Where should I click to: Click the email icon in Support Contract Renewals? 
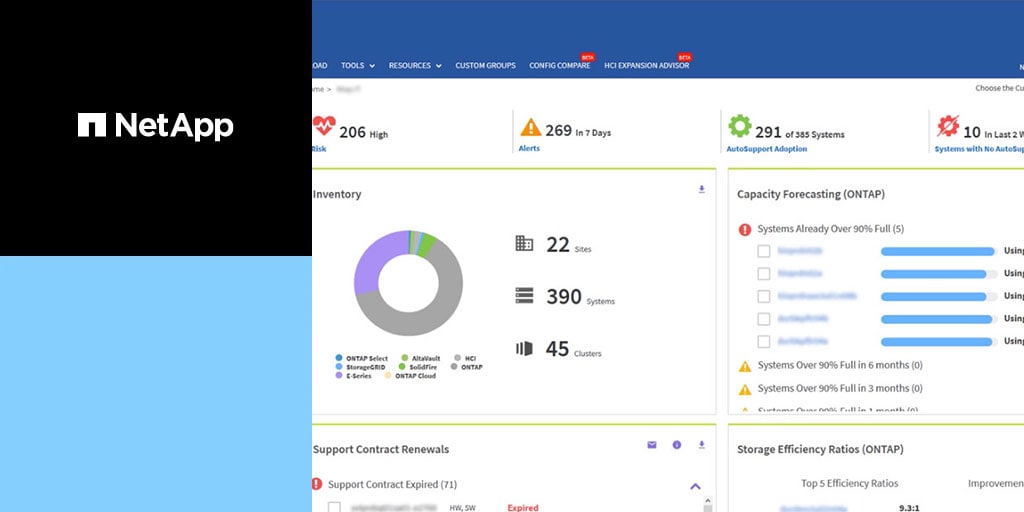tap(652, 445)
